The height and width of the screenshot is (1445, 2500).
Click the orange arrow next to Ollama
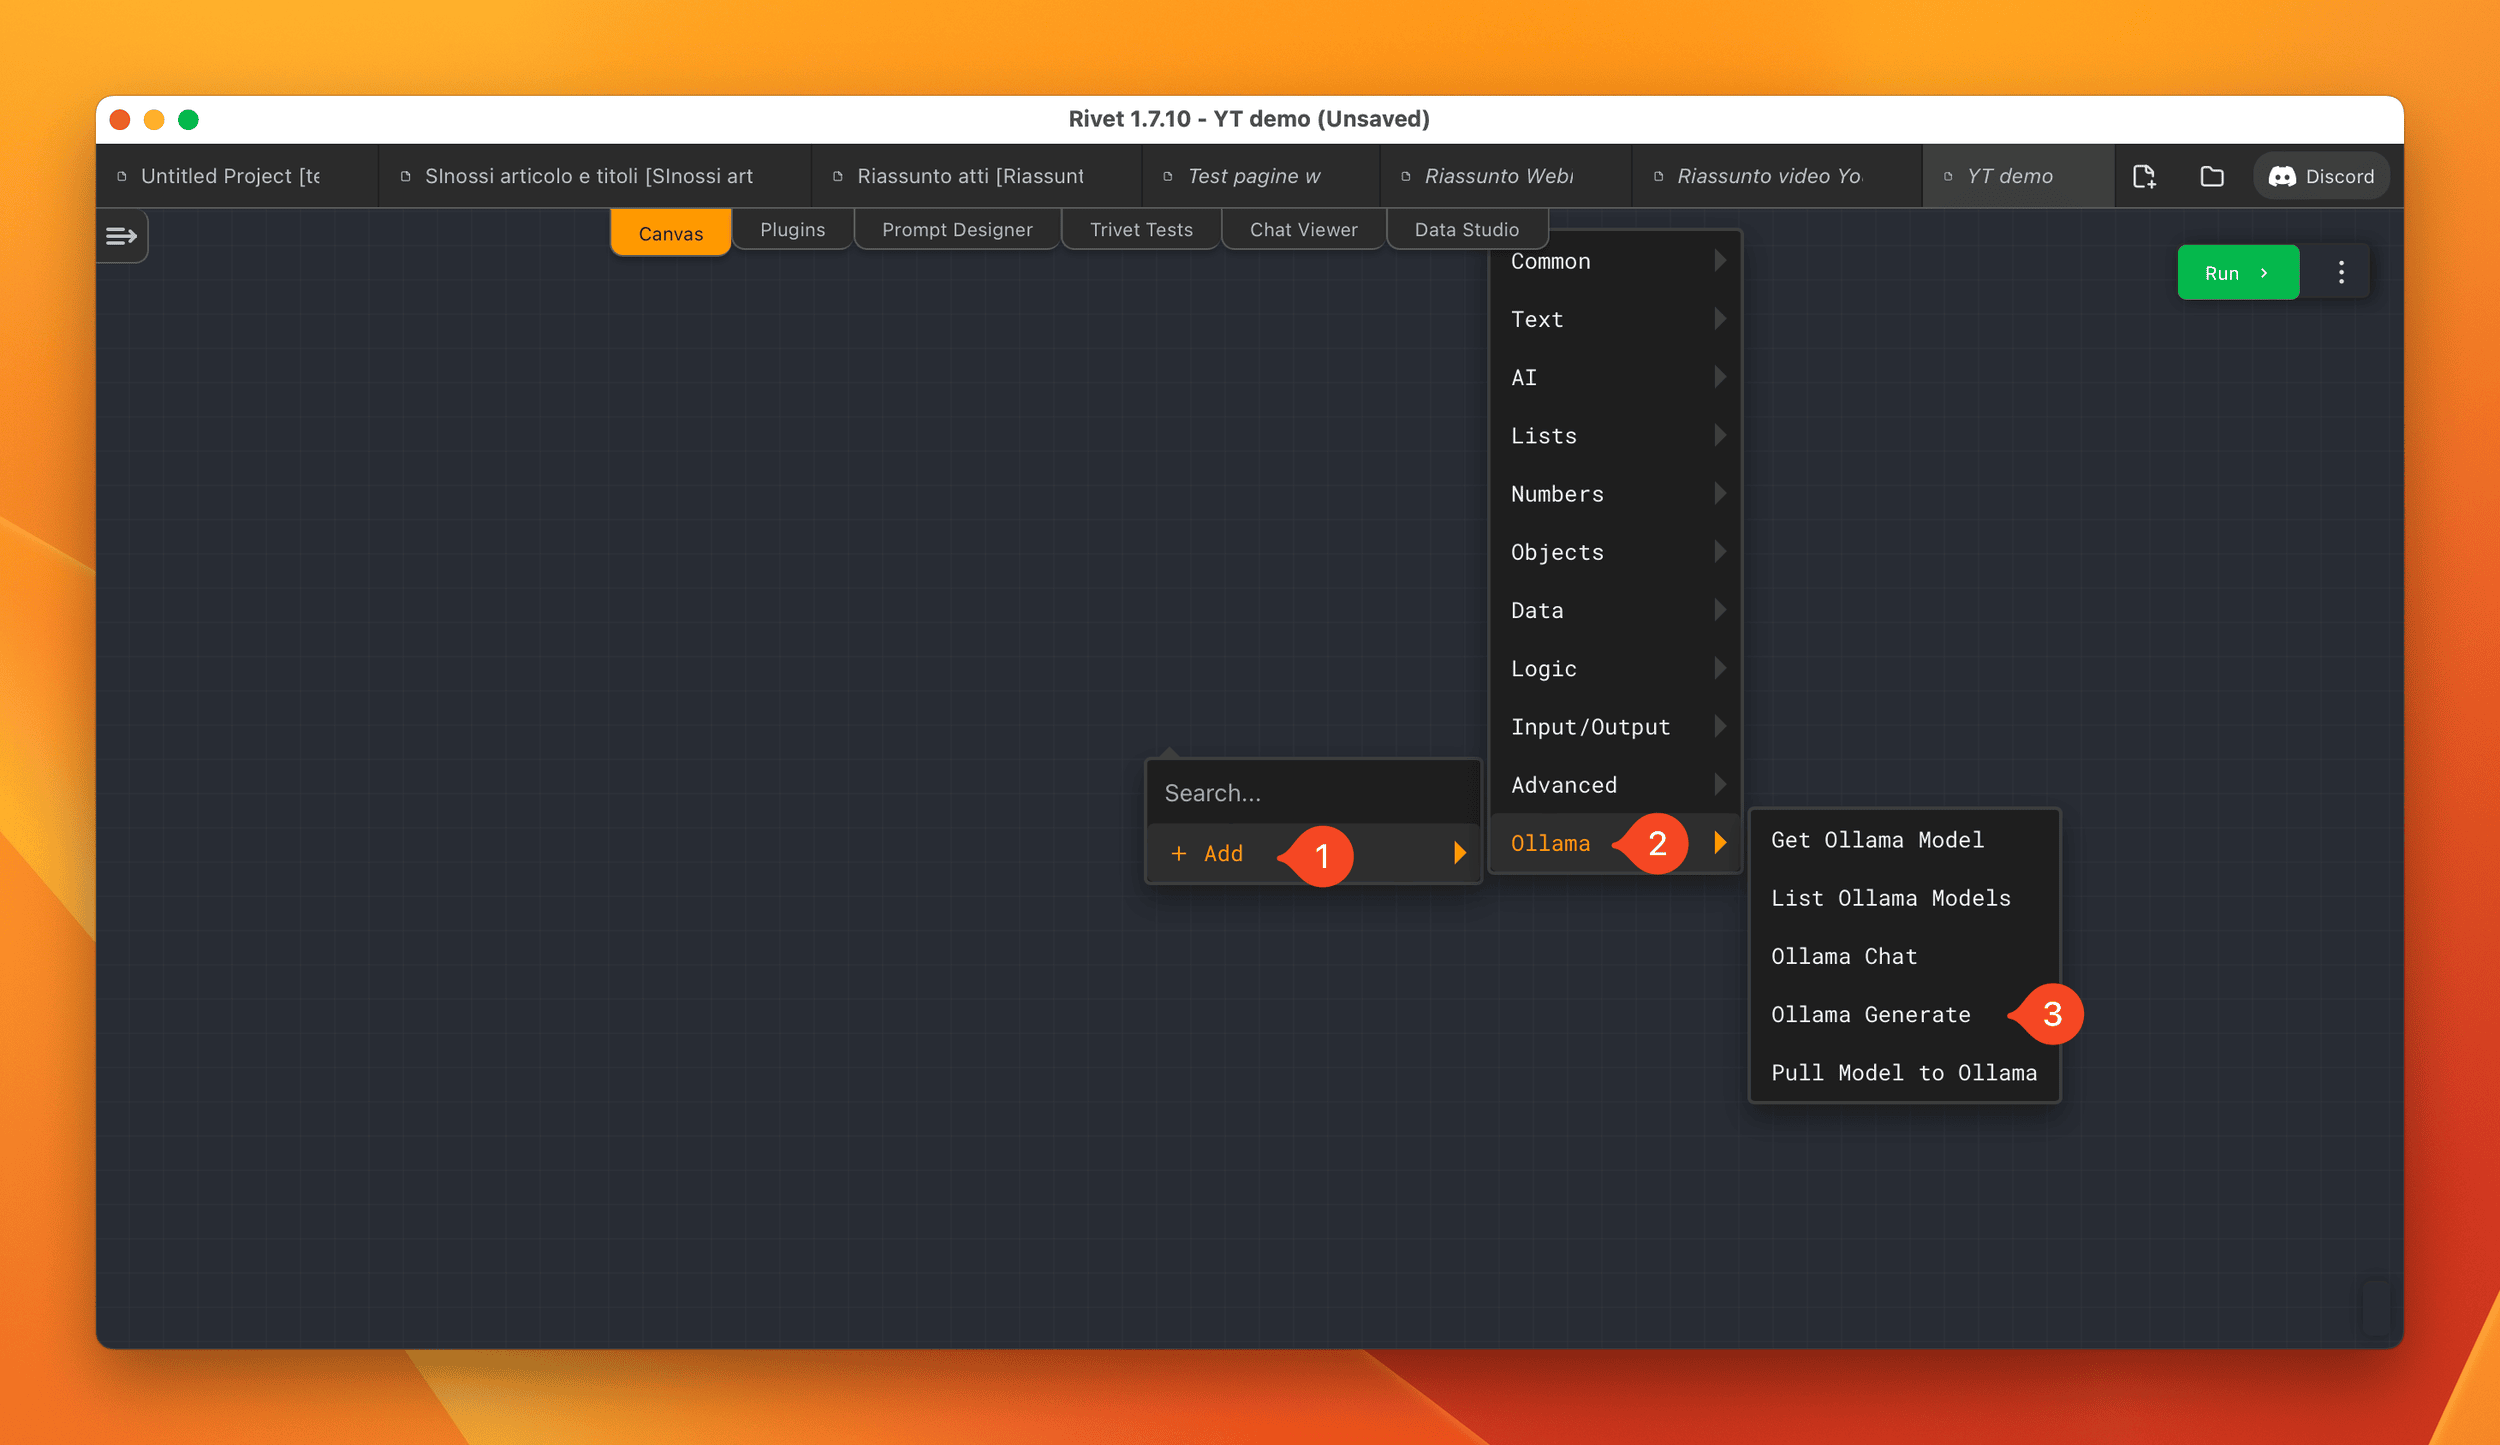click(x=1720, y=843)
